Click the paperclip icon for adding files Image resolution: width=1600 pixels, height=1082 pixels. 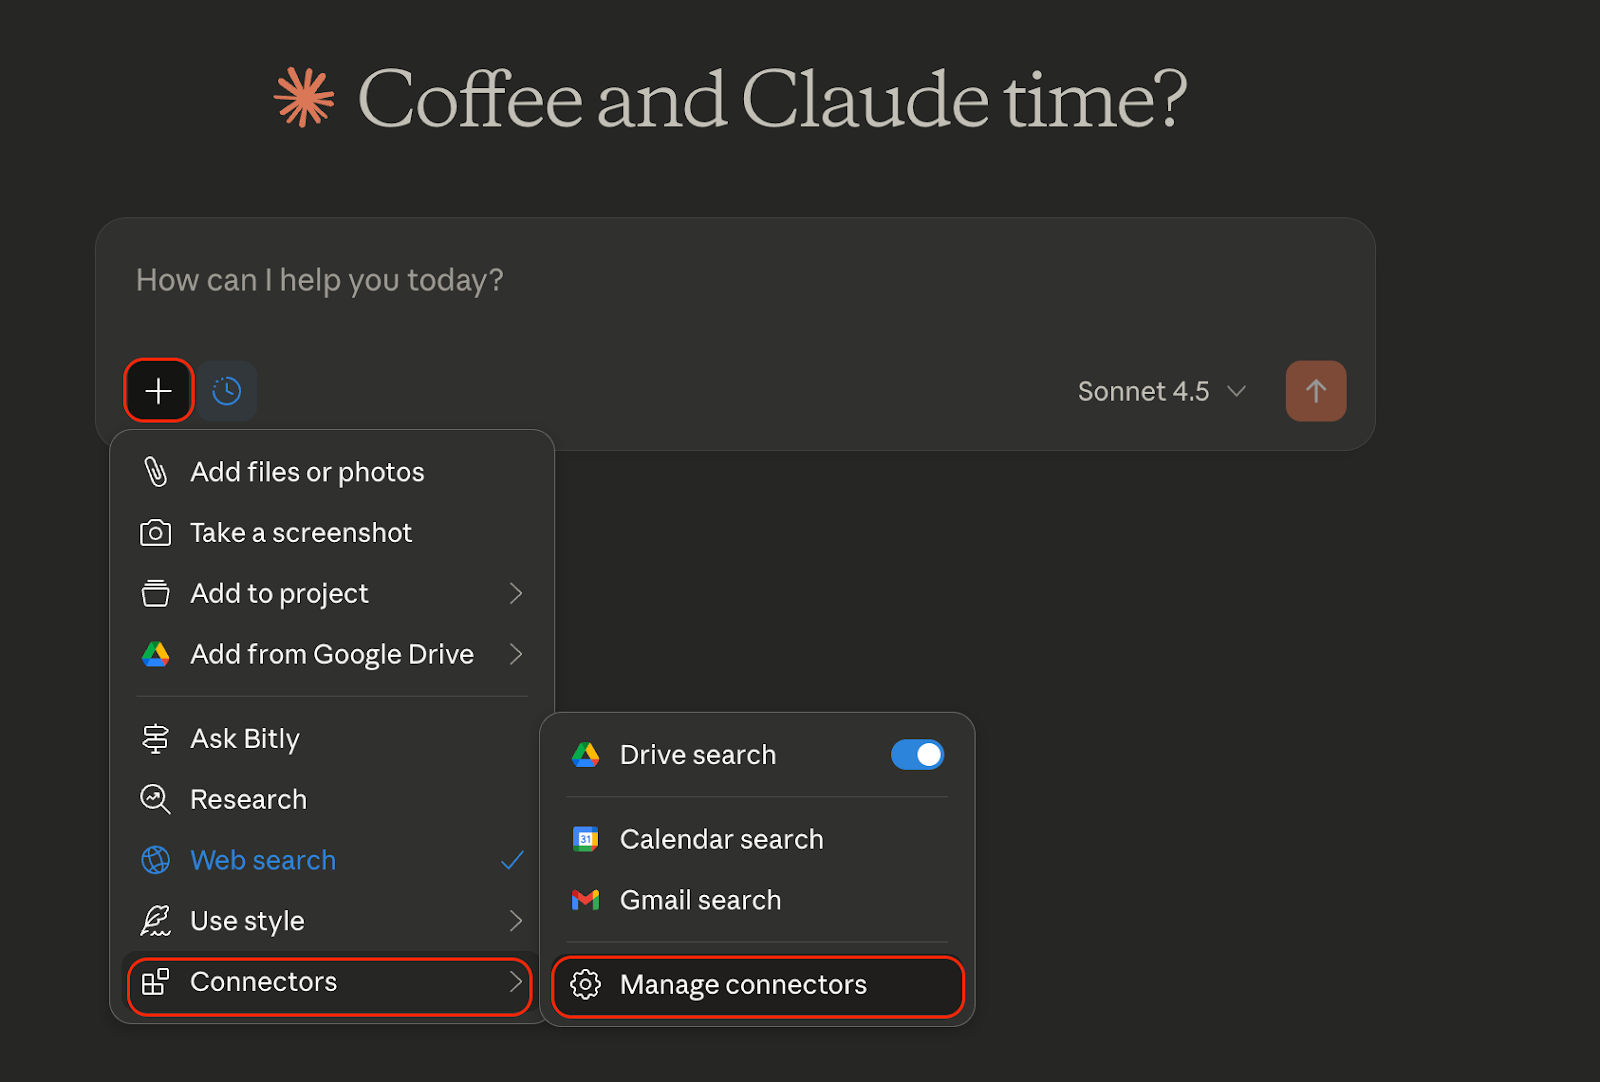tap(156, 472)
